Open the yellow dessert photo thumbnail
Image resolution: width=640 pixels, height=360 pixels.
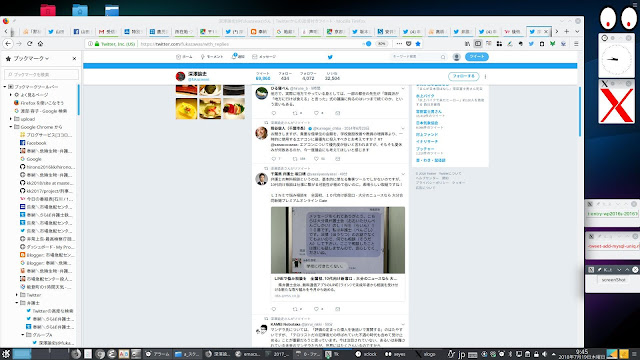[x=187, y=109]
